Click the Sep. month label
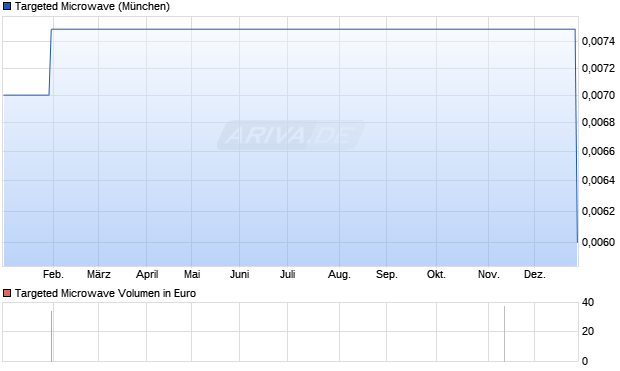This screenshot has height=371, width=620. click(387, 274)
